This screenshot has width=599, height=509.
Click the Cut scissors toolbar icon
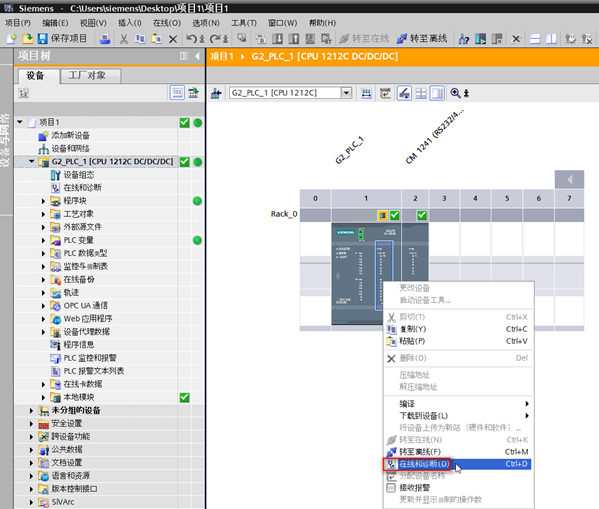(x=124, y=39)
